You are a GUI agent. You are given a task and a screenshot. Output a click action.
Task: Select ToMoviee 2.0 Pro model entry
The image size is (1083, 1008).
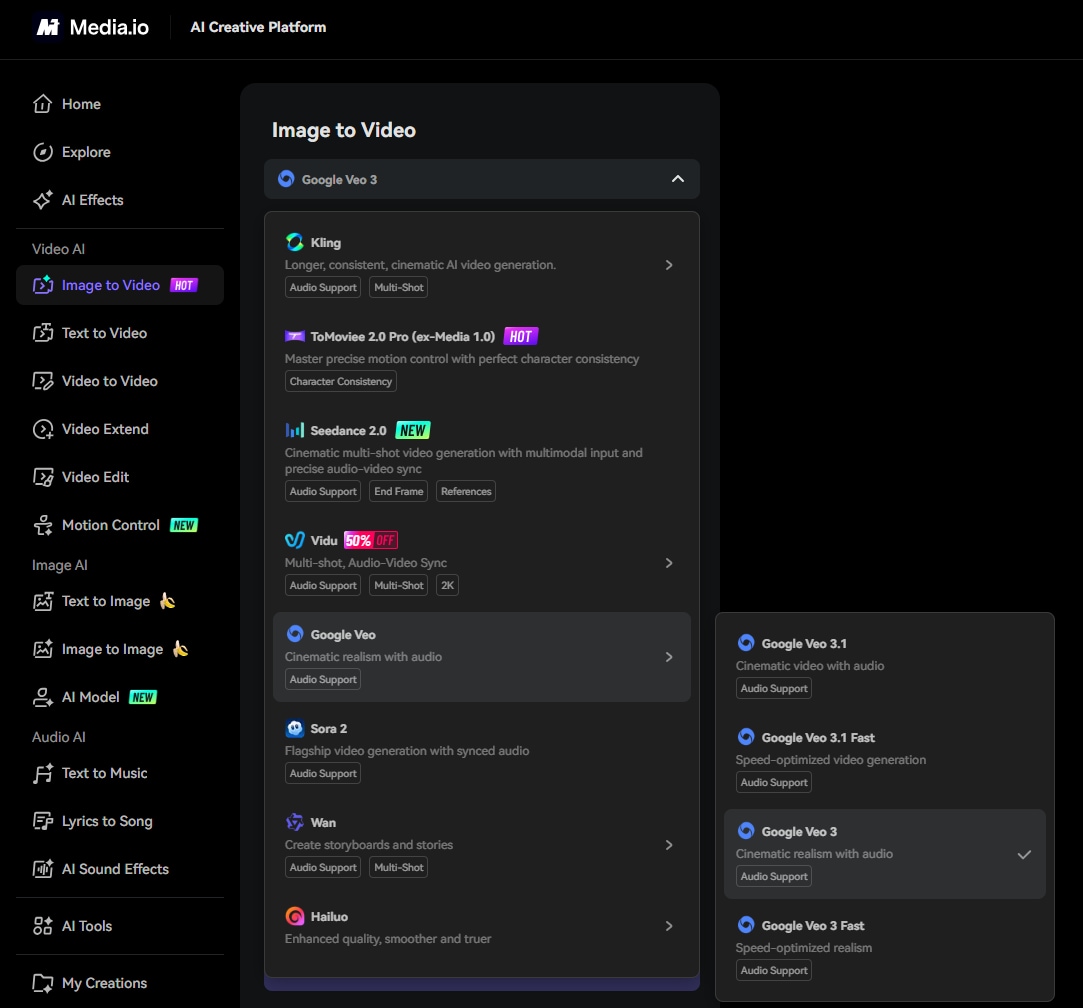[481, 359]
